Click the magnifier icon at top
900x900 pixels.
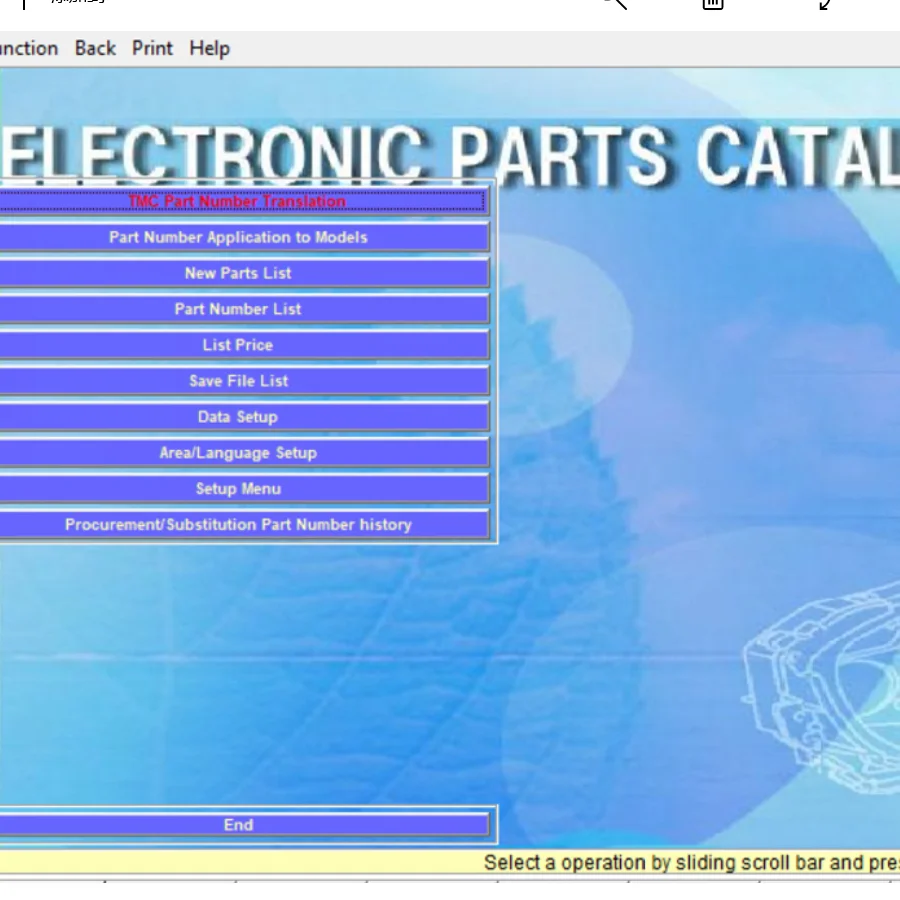614,3
